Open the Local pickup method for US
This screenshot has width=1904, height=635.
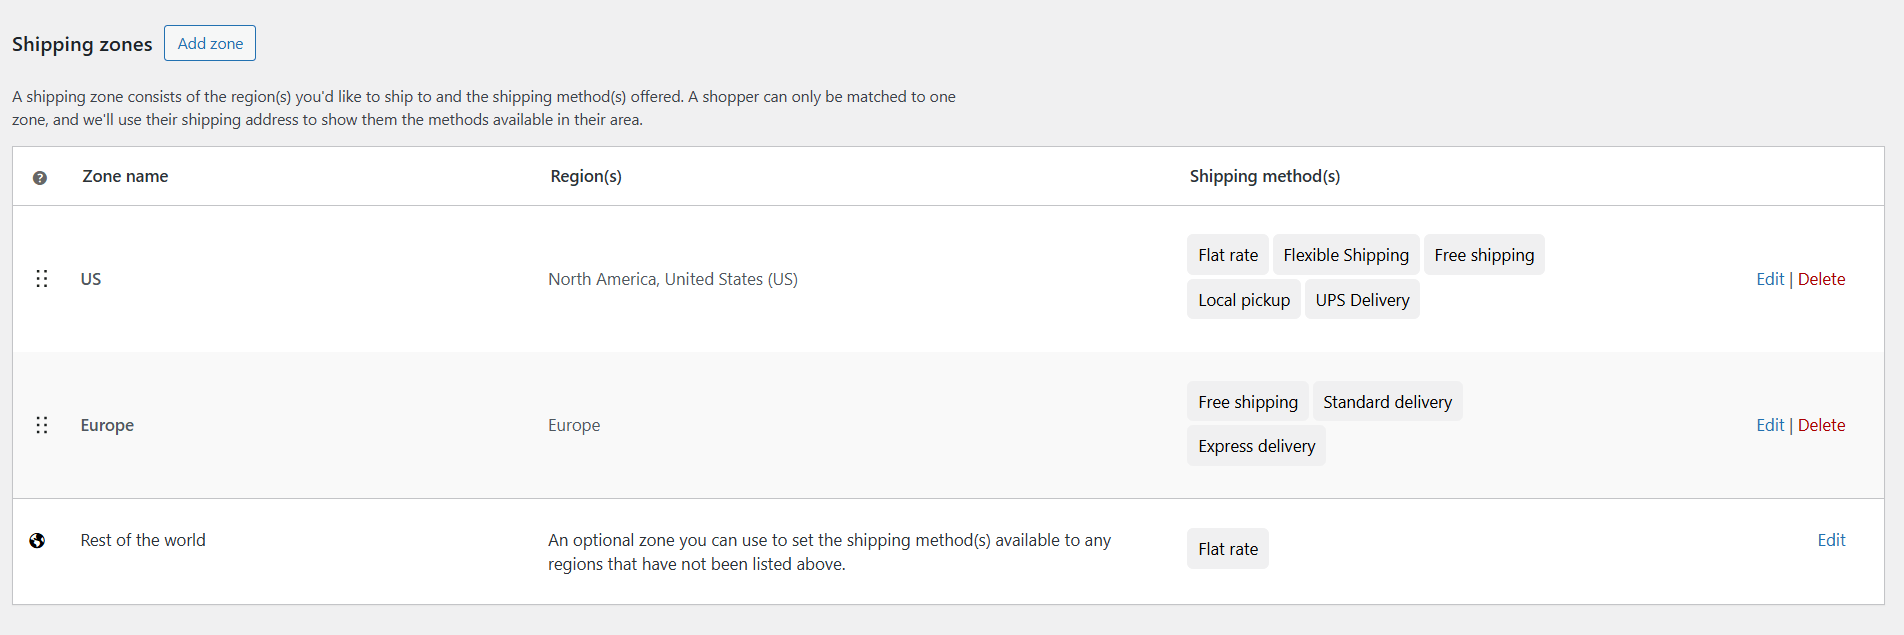tap(1243, 299)
